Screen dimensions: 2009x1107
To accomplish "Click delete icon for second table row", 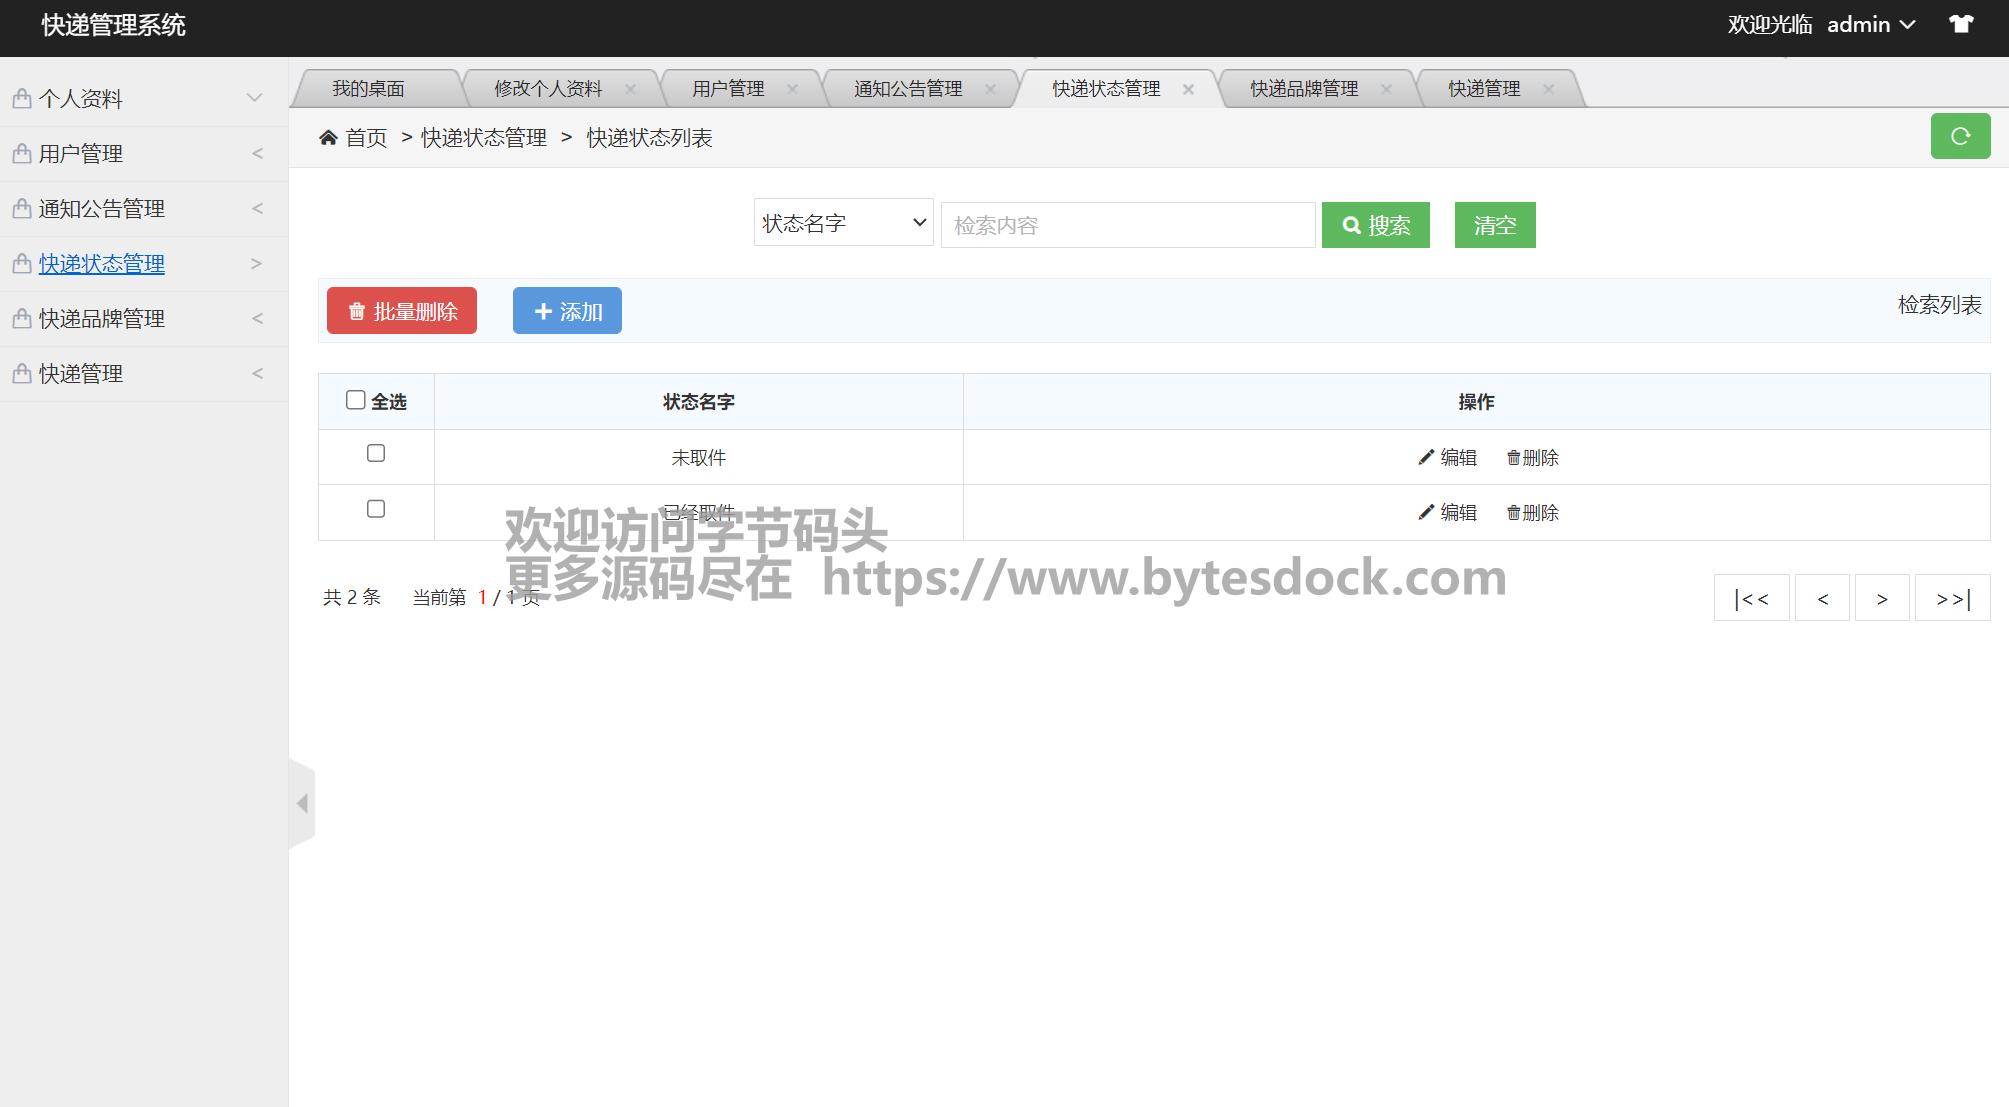I will point(1513,513).
